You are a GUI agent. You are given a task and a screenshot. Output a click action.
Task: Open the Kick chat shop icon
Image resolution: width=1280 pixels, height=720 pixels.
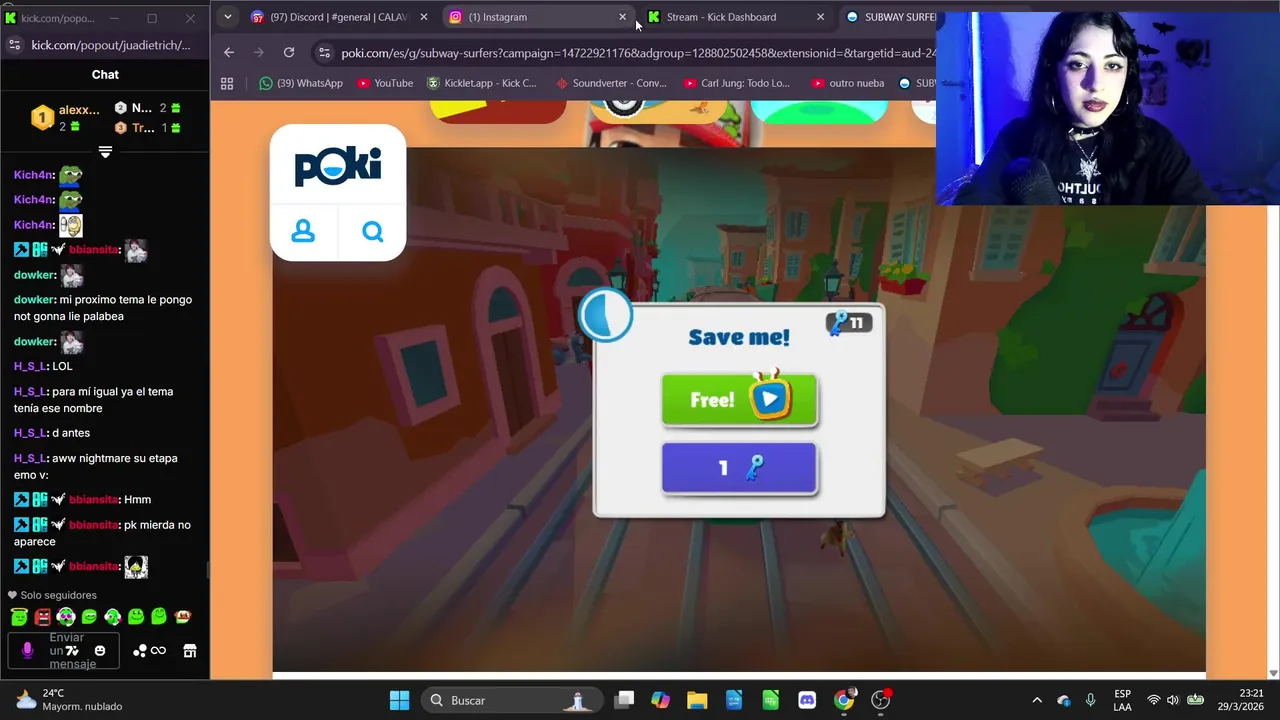coord(189,651)
